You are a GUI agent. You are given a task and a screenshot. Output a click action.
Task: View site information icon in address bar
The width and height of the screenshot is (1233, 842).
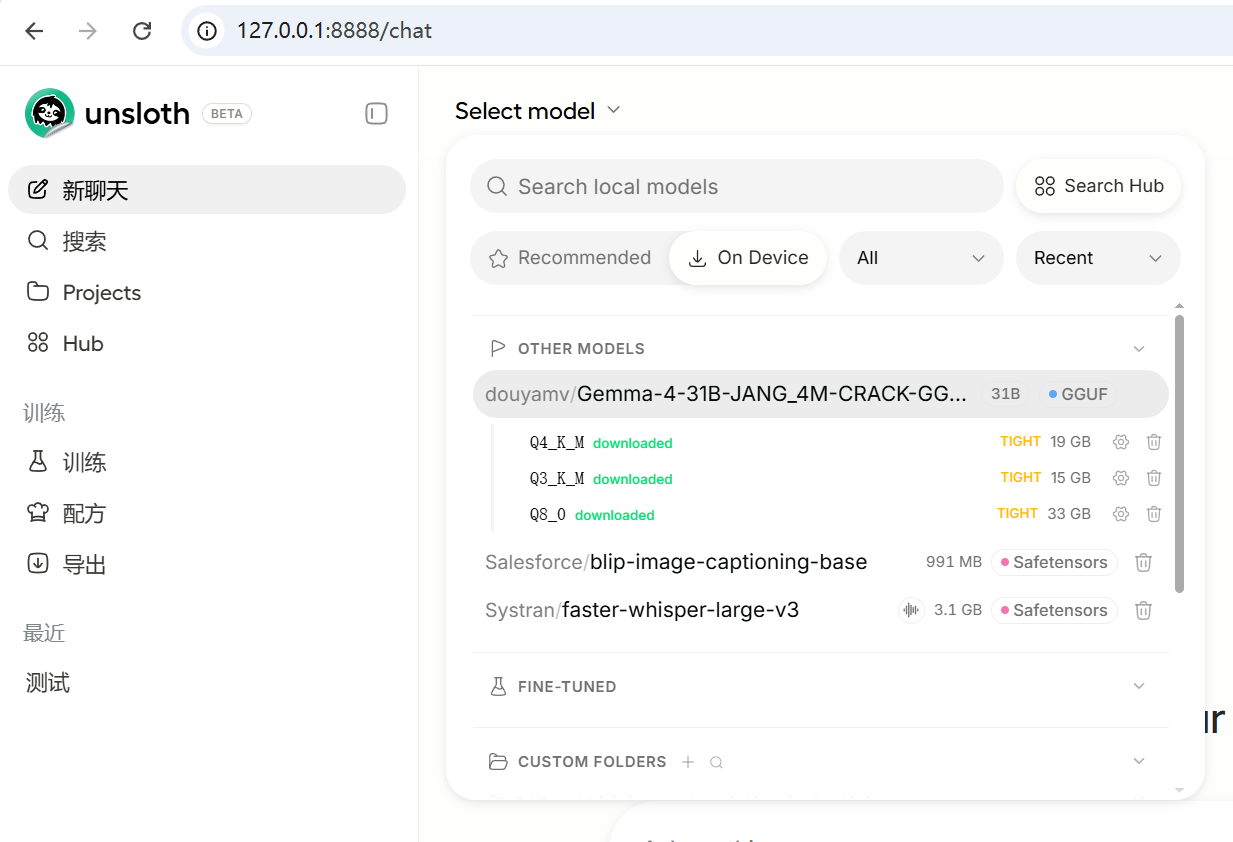[207, 31]
